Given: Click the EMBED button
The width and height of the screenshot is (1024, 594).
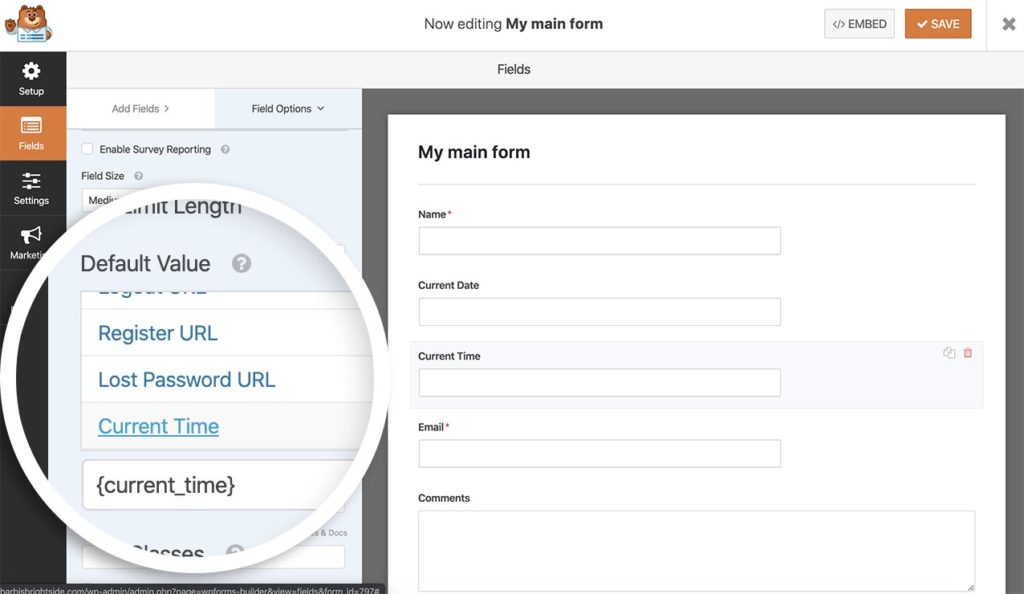Looking at the screenshot, I should point(858,24).
